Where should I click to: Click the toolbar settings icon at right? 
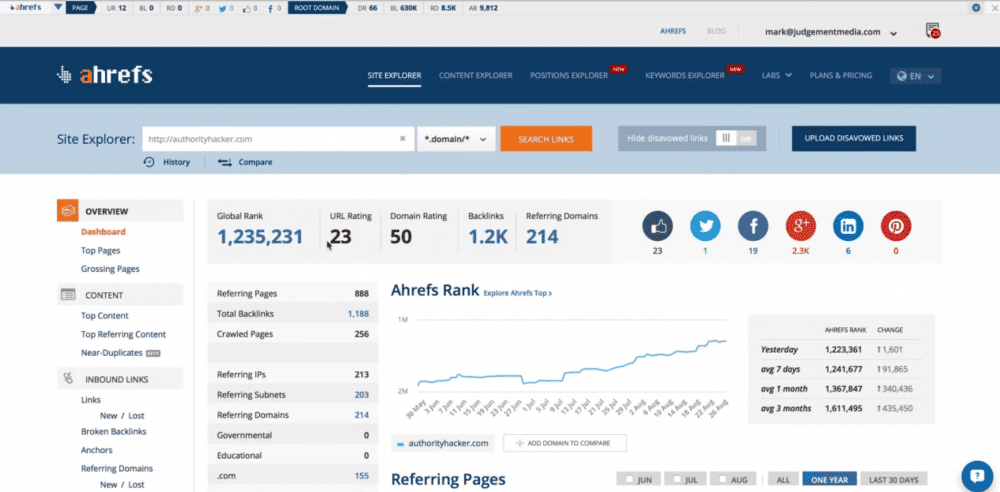click(976, 8)
